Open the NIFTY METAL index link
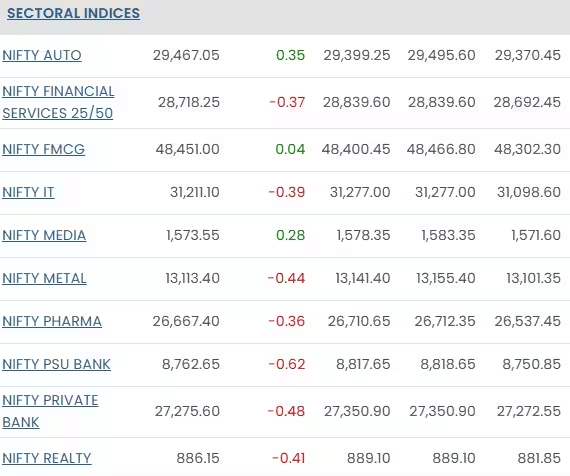The image size is (570, 476). pos(44,278)
